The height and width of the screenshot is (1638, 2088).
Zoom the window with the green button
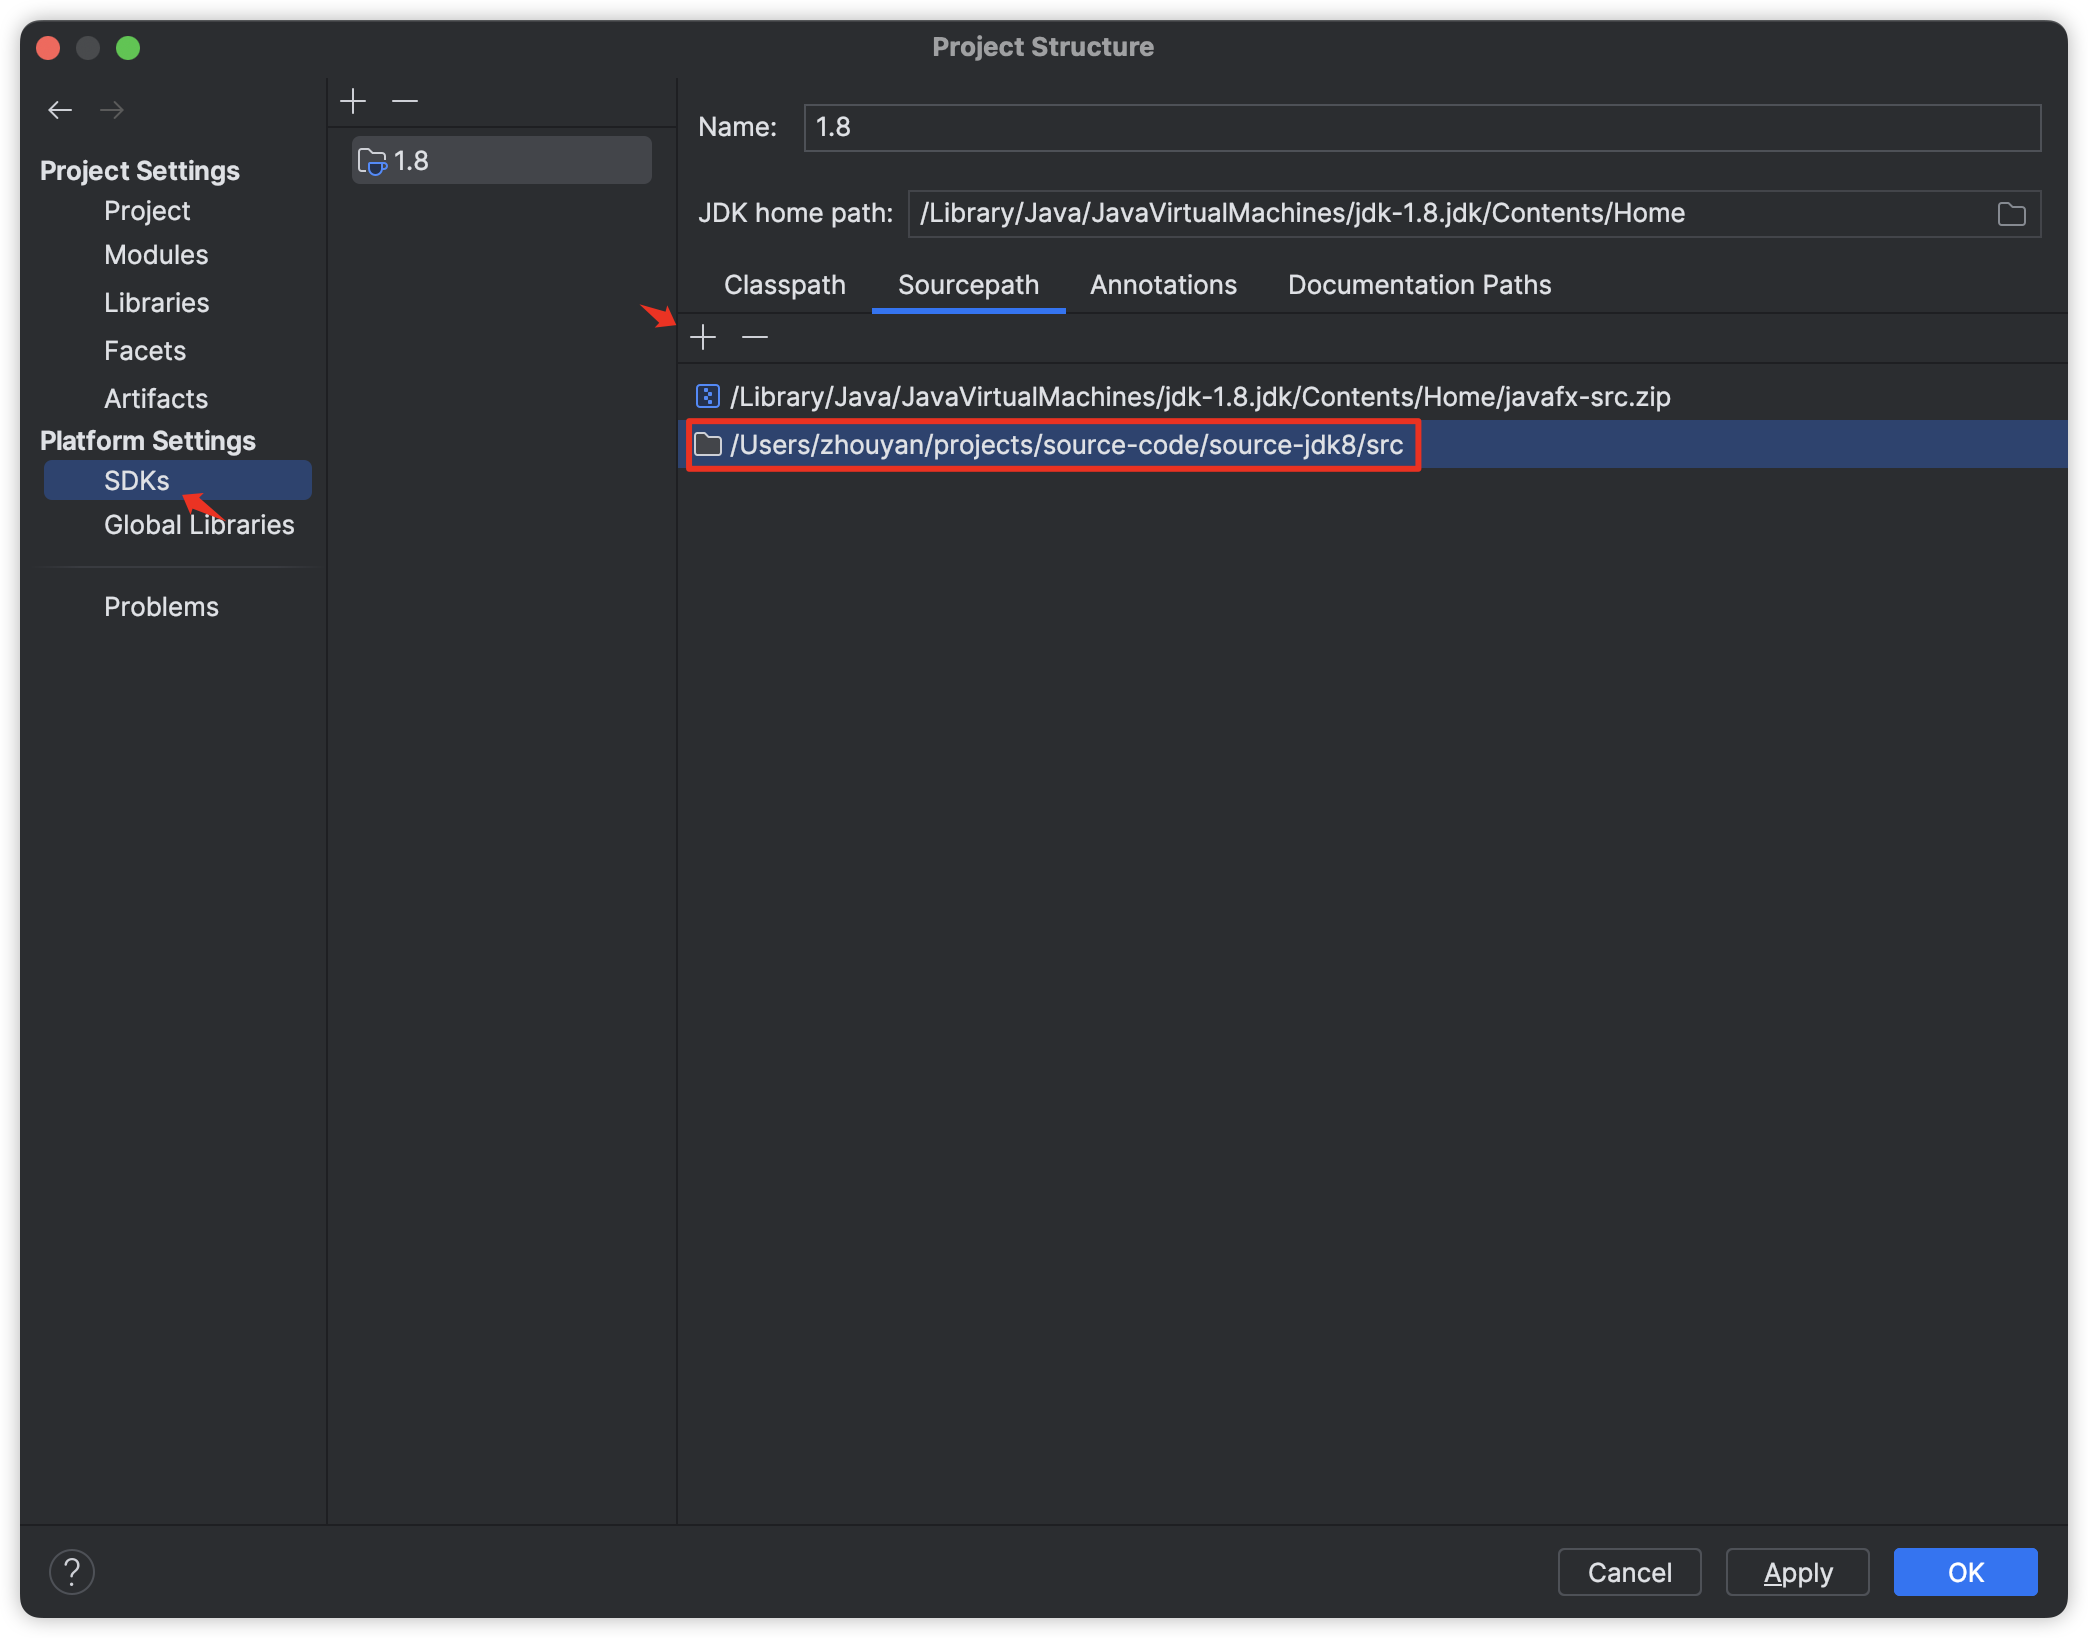click(x=128, y=48)
